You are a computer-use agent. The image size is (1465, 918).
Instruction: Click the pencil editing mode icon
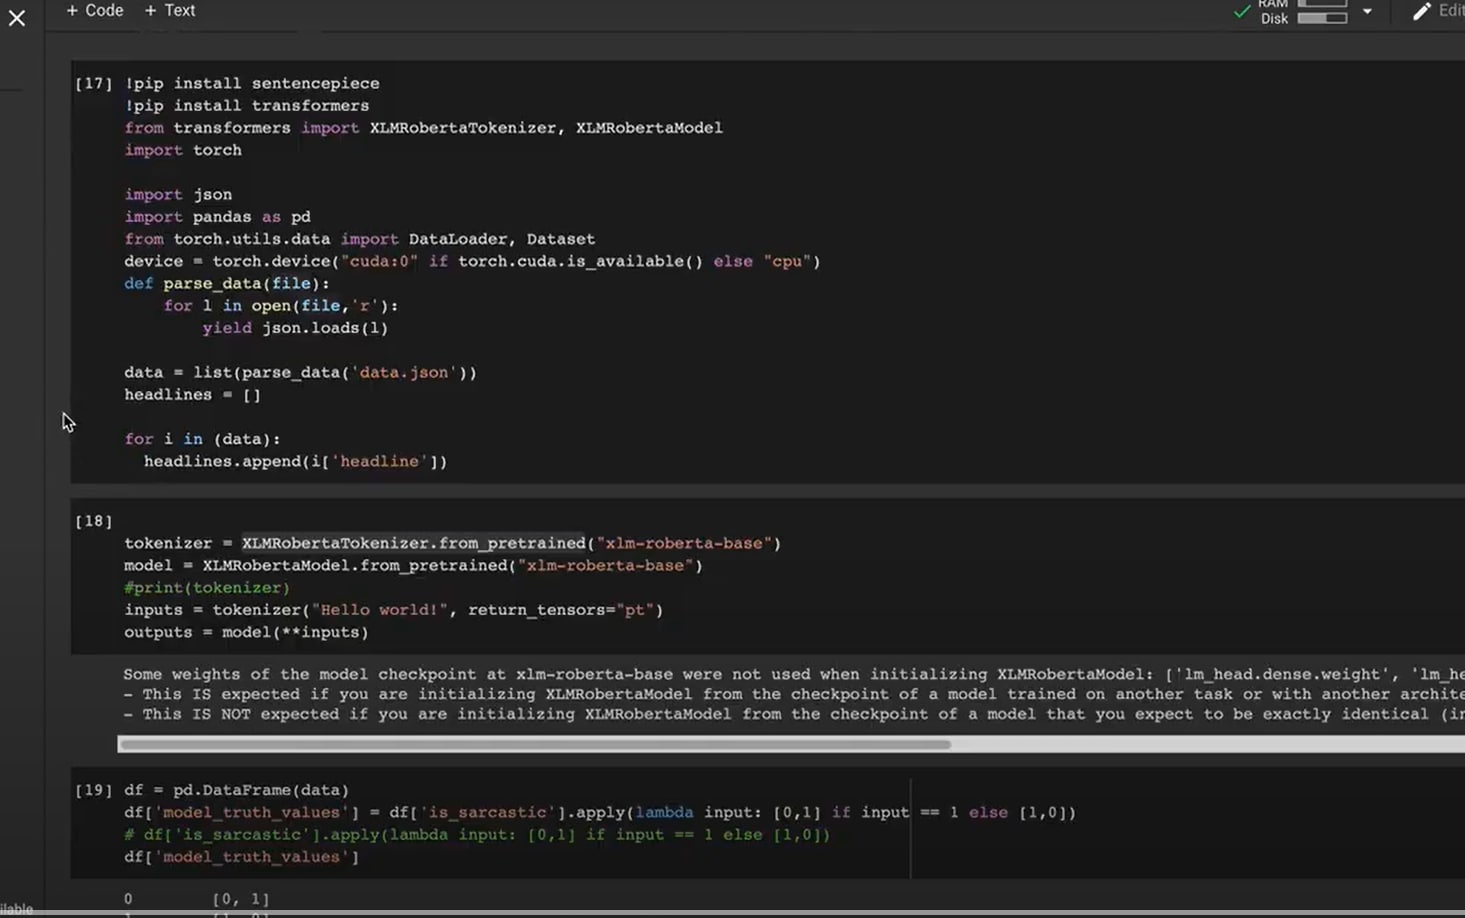1421,12
